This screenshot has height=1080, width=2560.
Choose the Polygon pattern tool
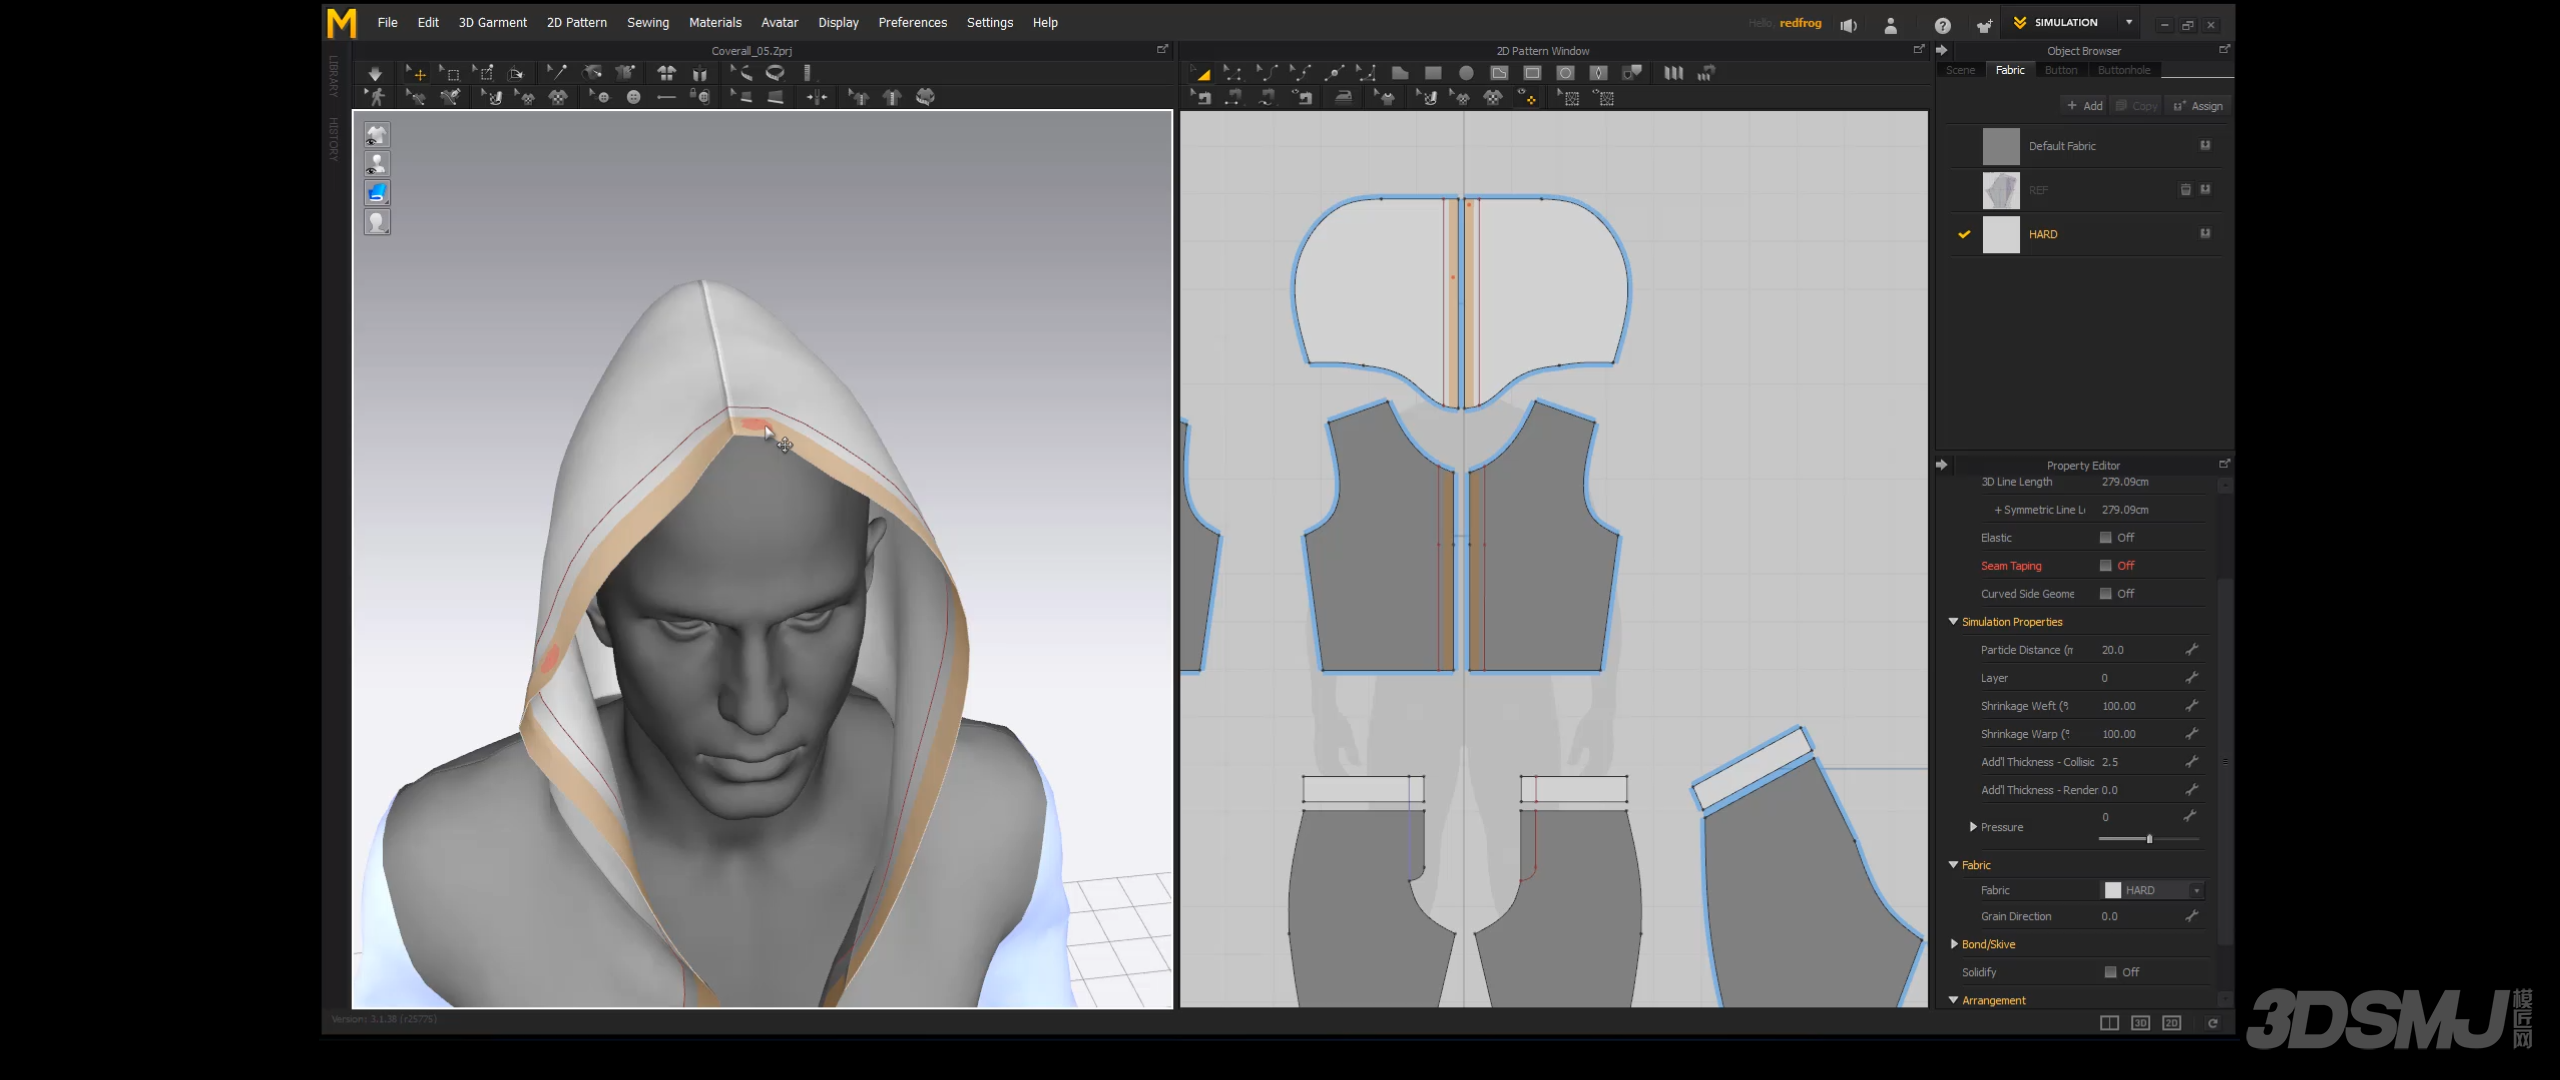(1400, 73)
